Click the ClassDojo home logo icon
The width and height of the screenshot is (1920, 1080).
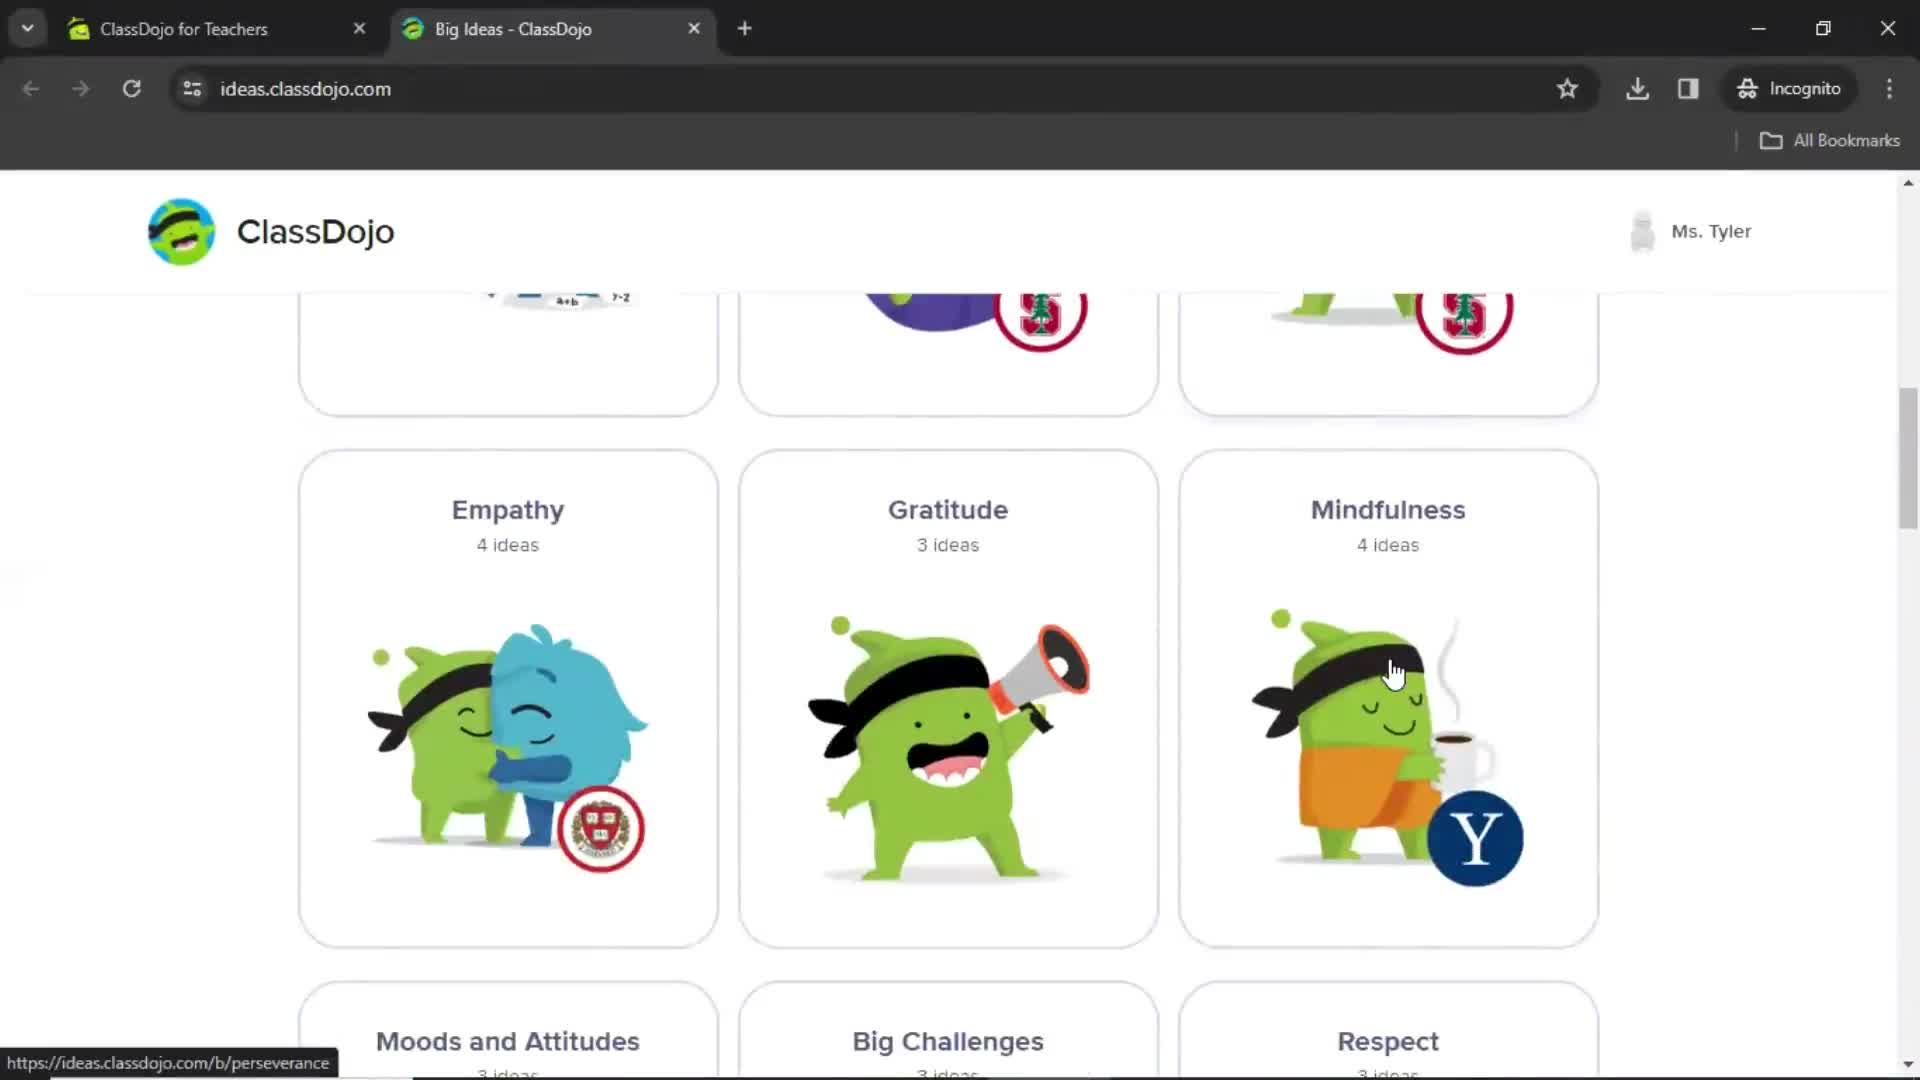coord(181,231)
